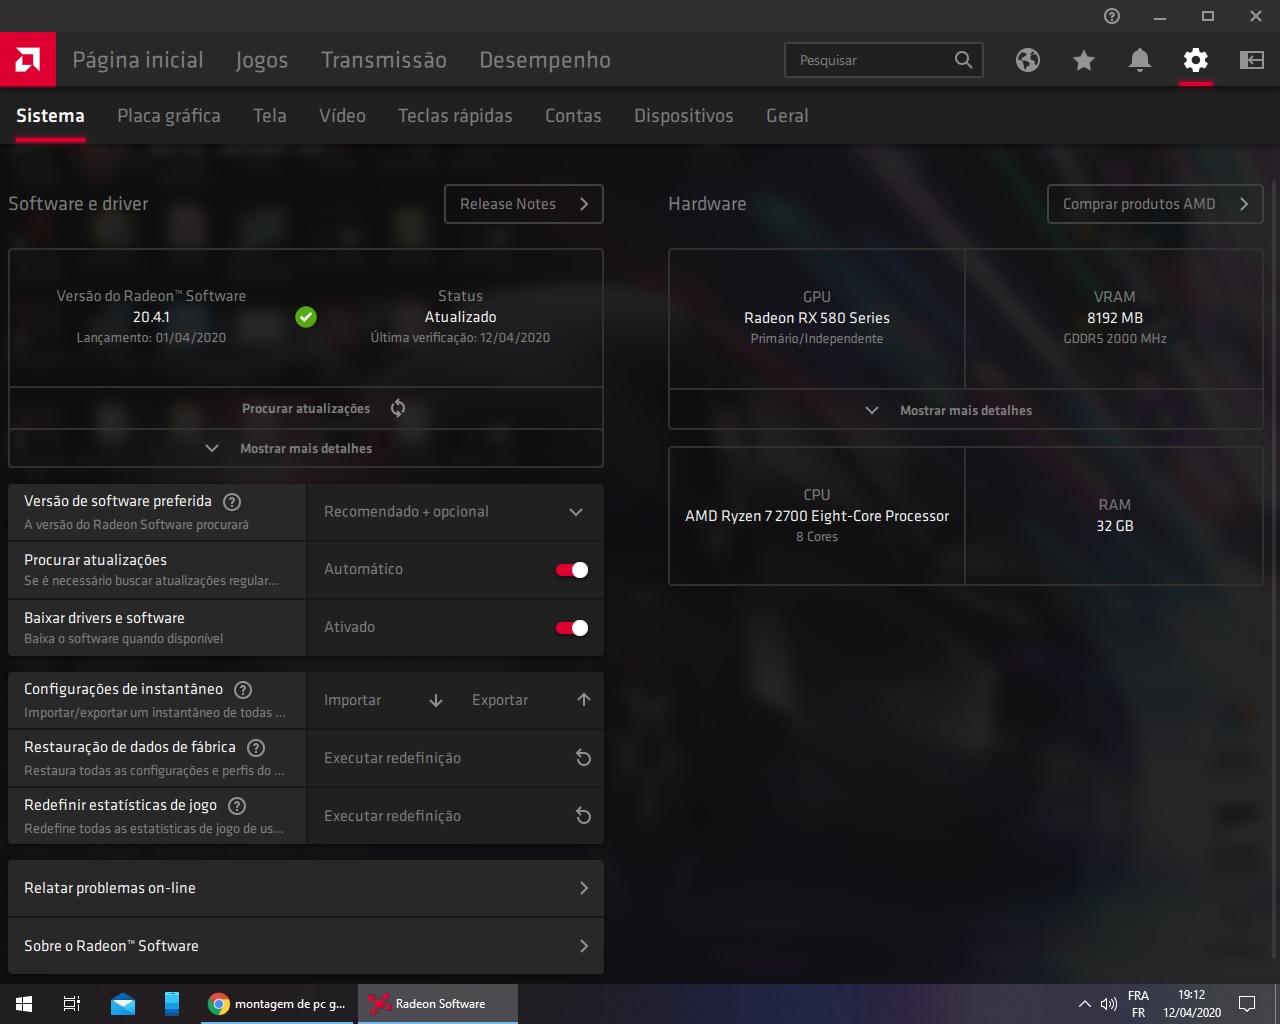This screenshot has height=1024, width=1280.
Task: Click the Pesquisar search field
Action: (870, 60)
